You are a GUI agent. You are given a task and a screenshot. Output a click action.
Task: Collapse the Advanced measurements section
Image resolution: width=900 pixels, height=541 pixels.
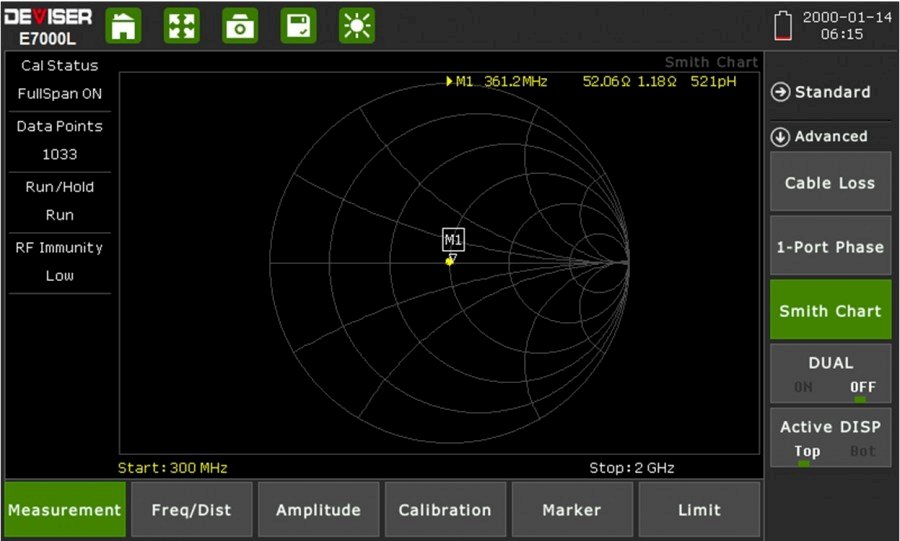click(820, 137)
